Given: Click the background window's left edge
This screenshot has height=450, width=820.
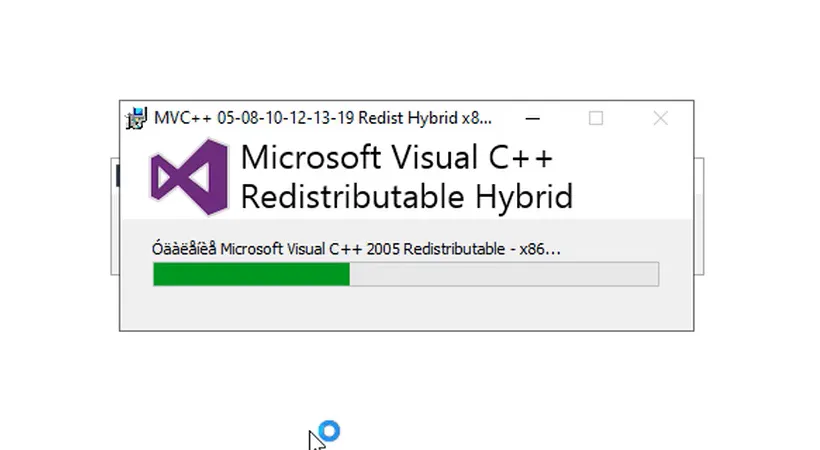Looking at the screenshot, I should coord(114,215).
